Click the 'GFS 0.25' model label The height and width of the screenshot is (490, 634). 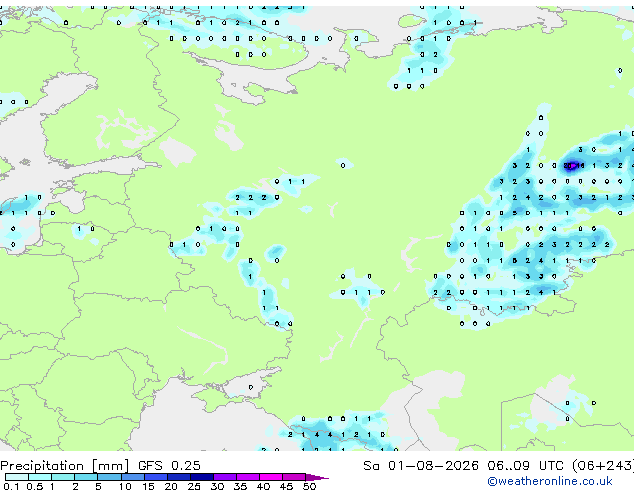169,465
